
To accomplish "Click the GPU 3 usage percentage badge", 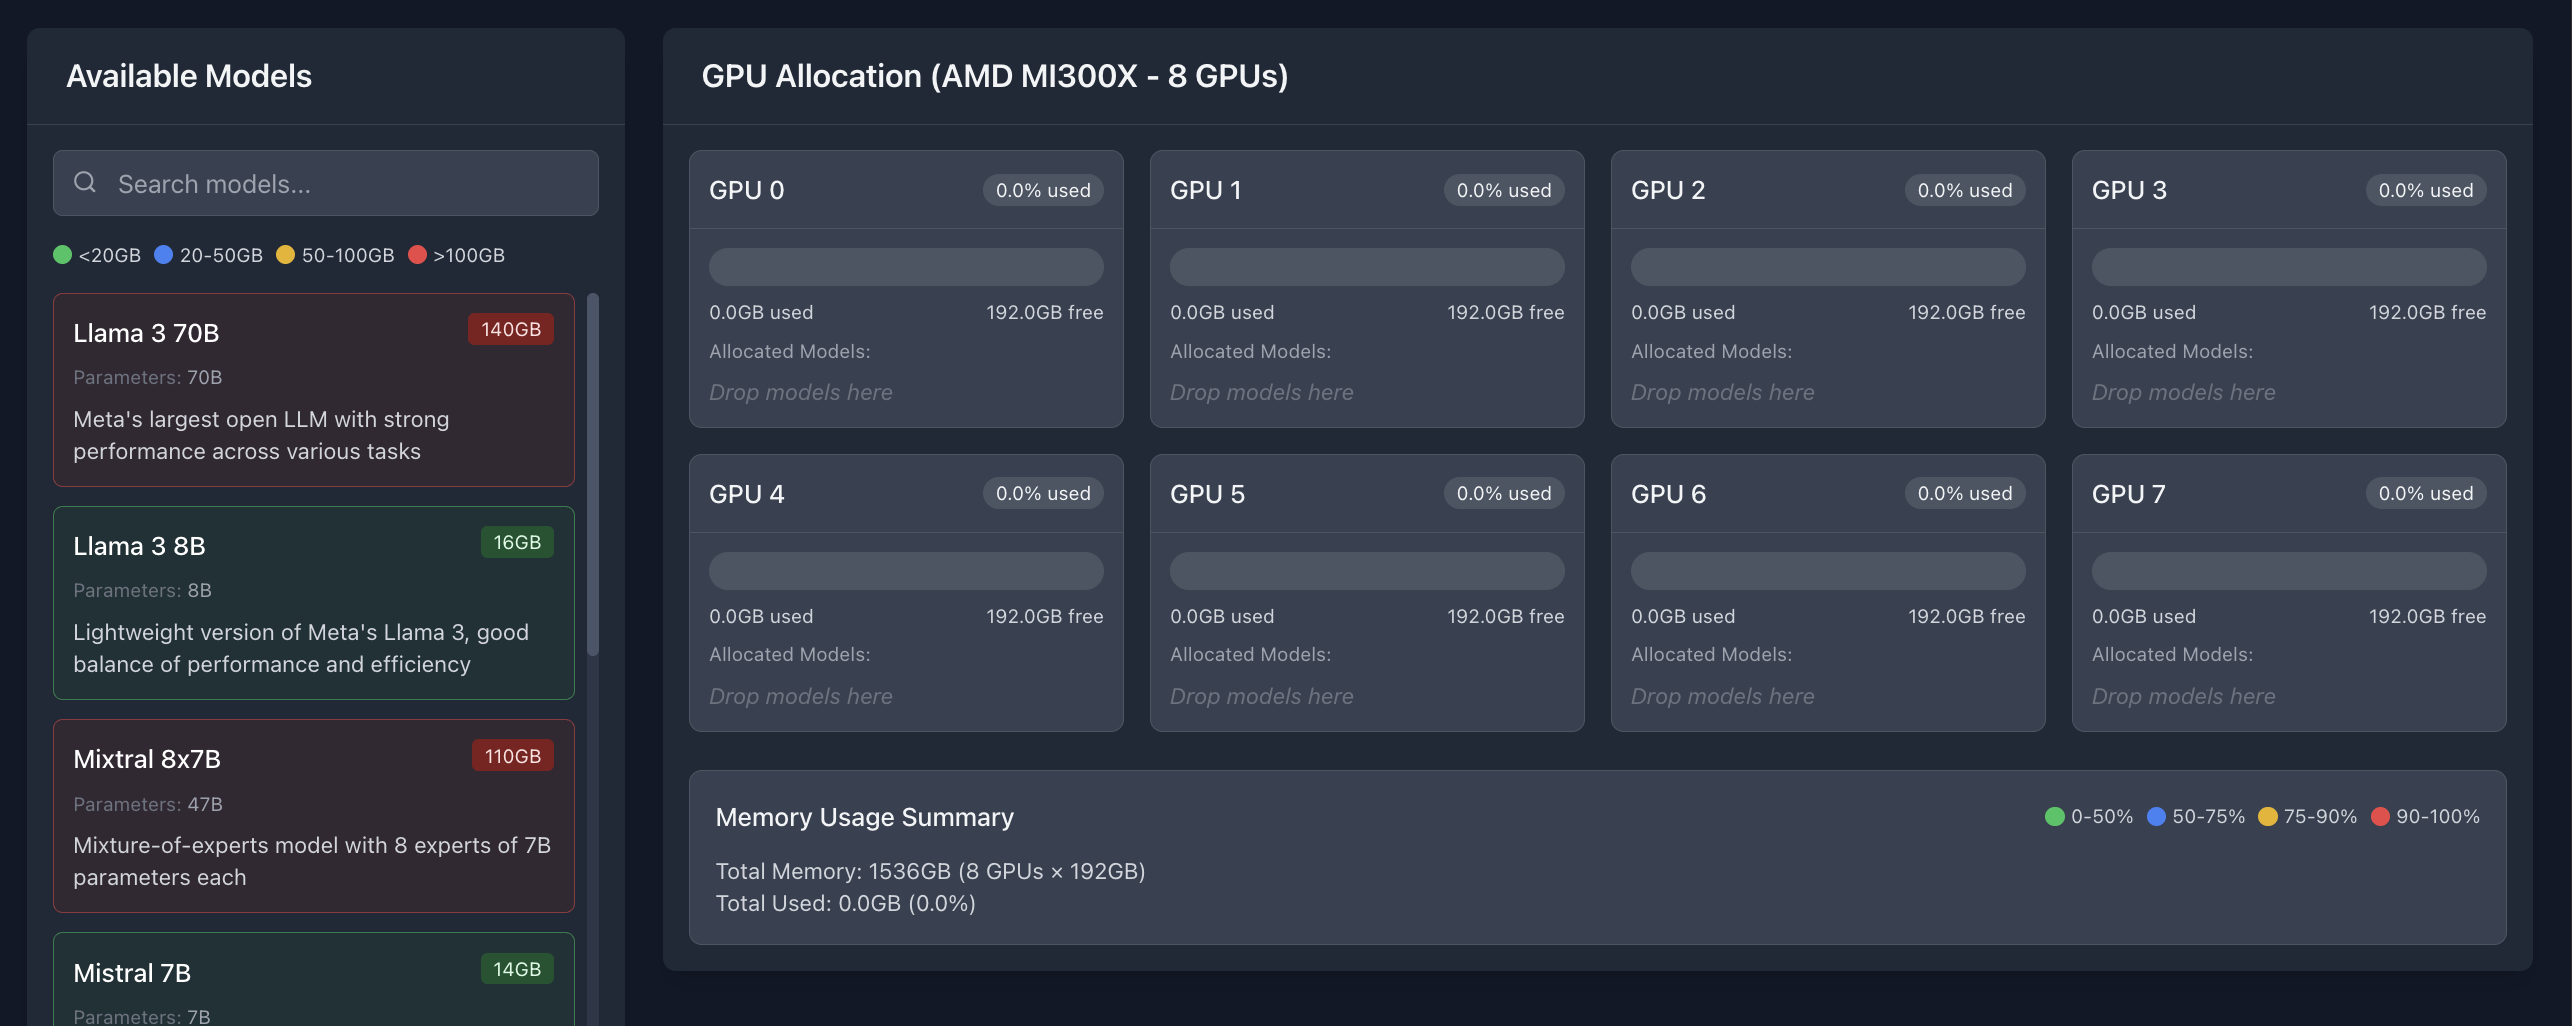I will (x=2425, y=191).
